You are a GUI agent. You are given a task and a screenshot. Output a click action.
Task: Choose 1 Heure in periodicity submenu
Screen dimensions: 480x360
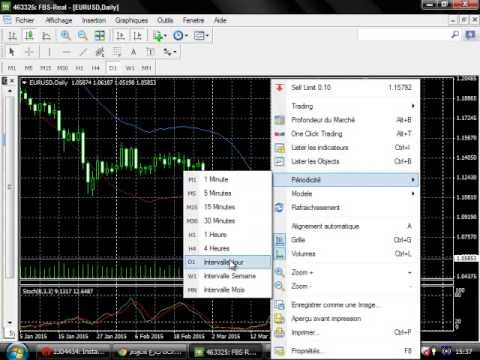coord(228,235)
